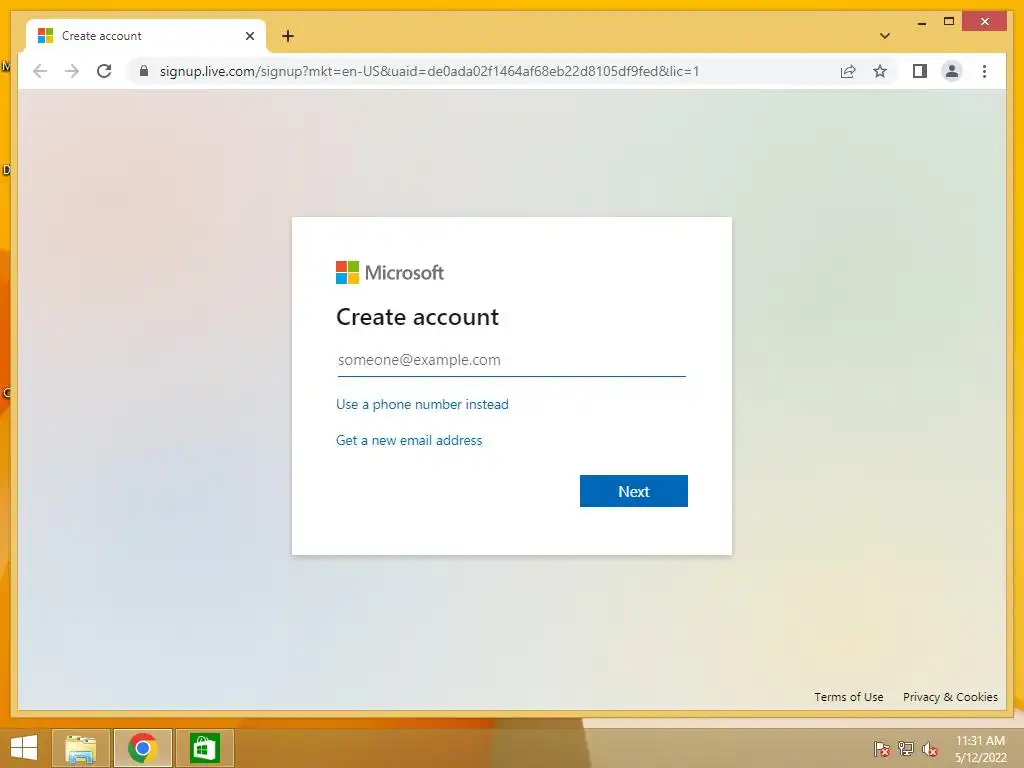The height and width of the screenshot is (768, 1024).
Task: Close the Create account tab
Action: [x=249, y=36]
